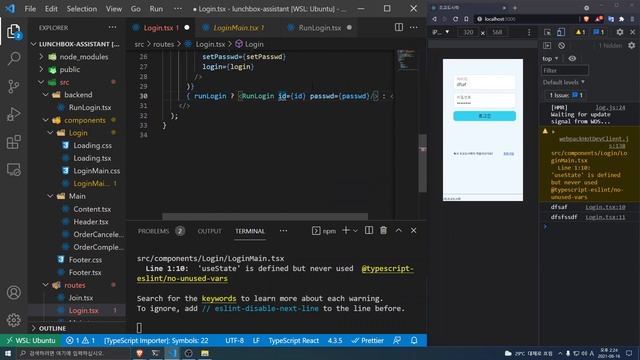Open Remote Explorer view

(13, 169)
